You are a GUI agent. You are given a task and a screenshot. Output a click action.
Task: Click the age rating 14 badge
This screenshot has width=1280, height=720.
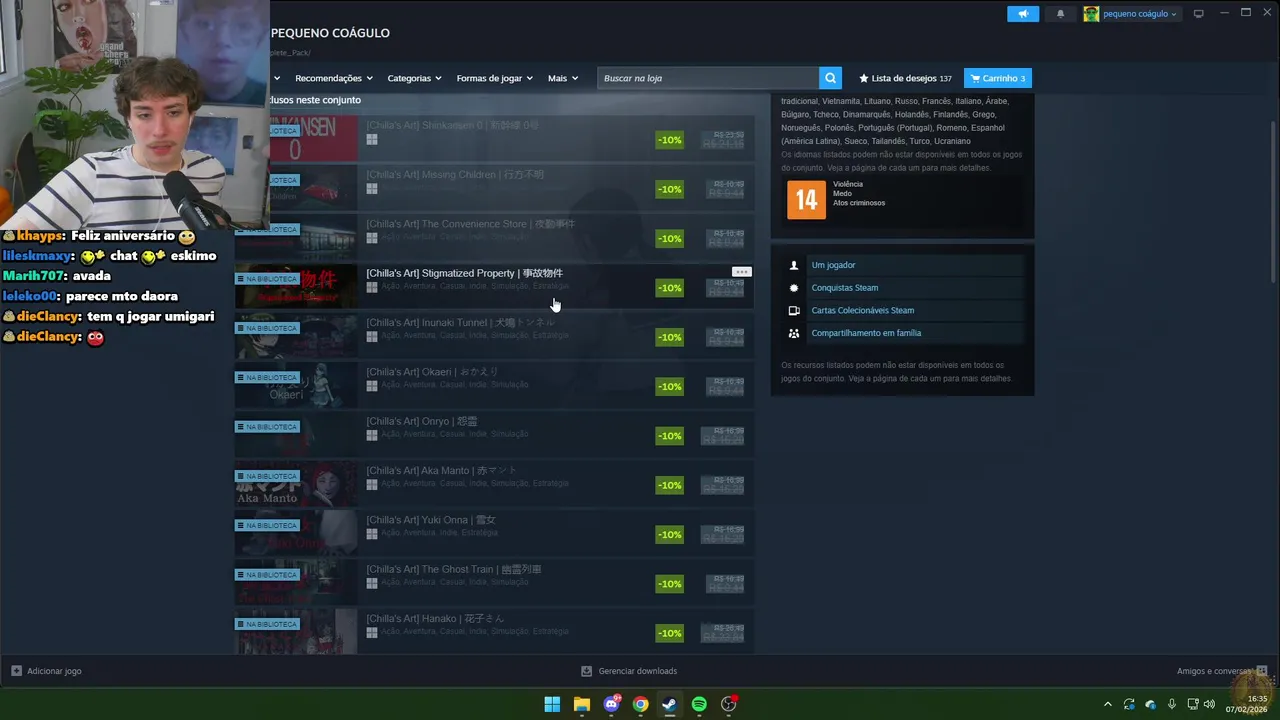point(806,200)
